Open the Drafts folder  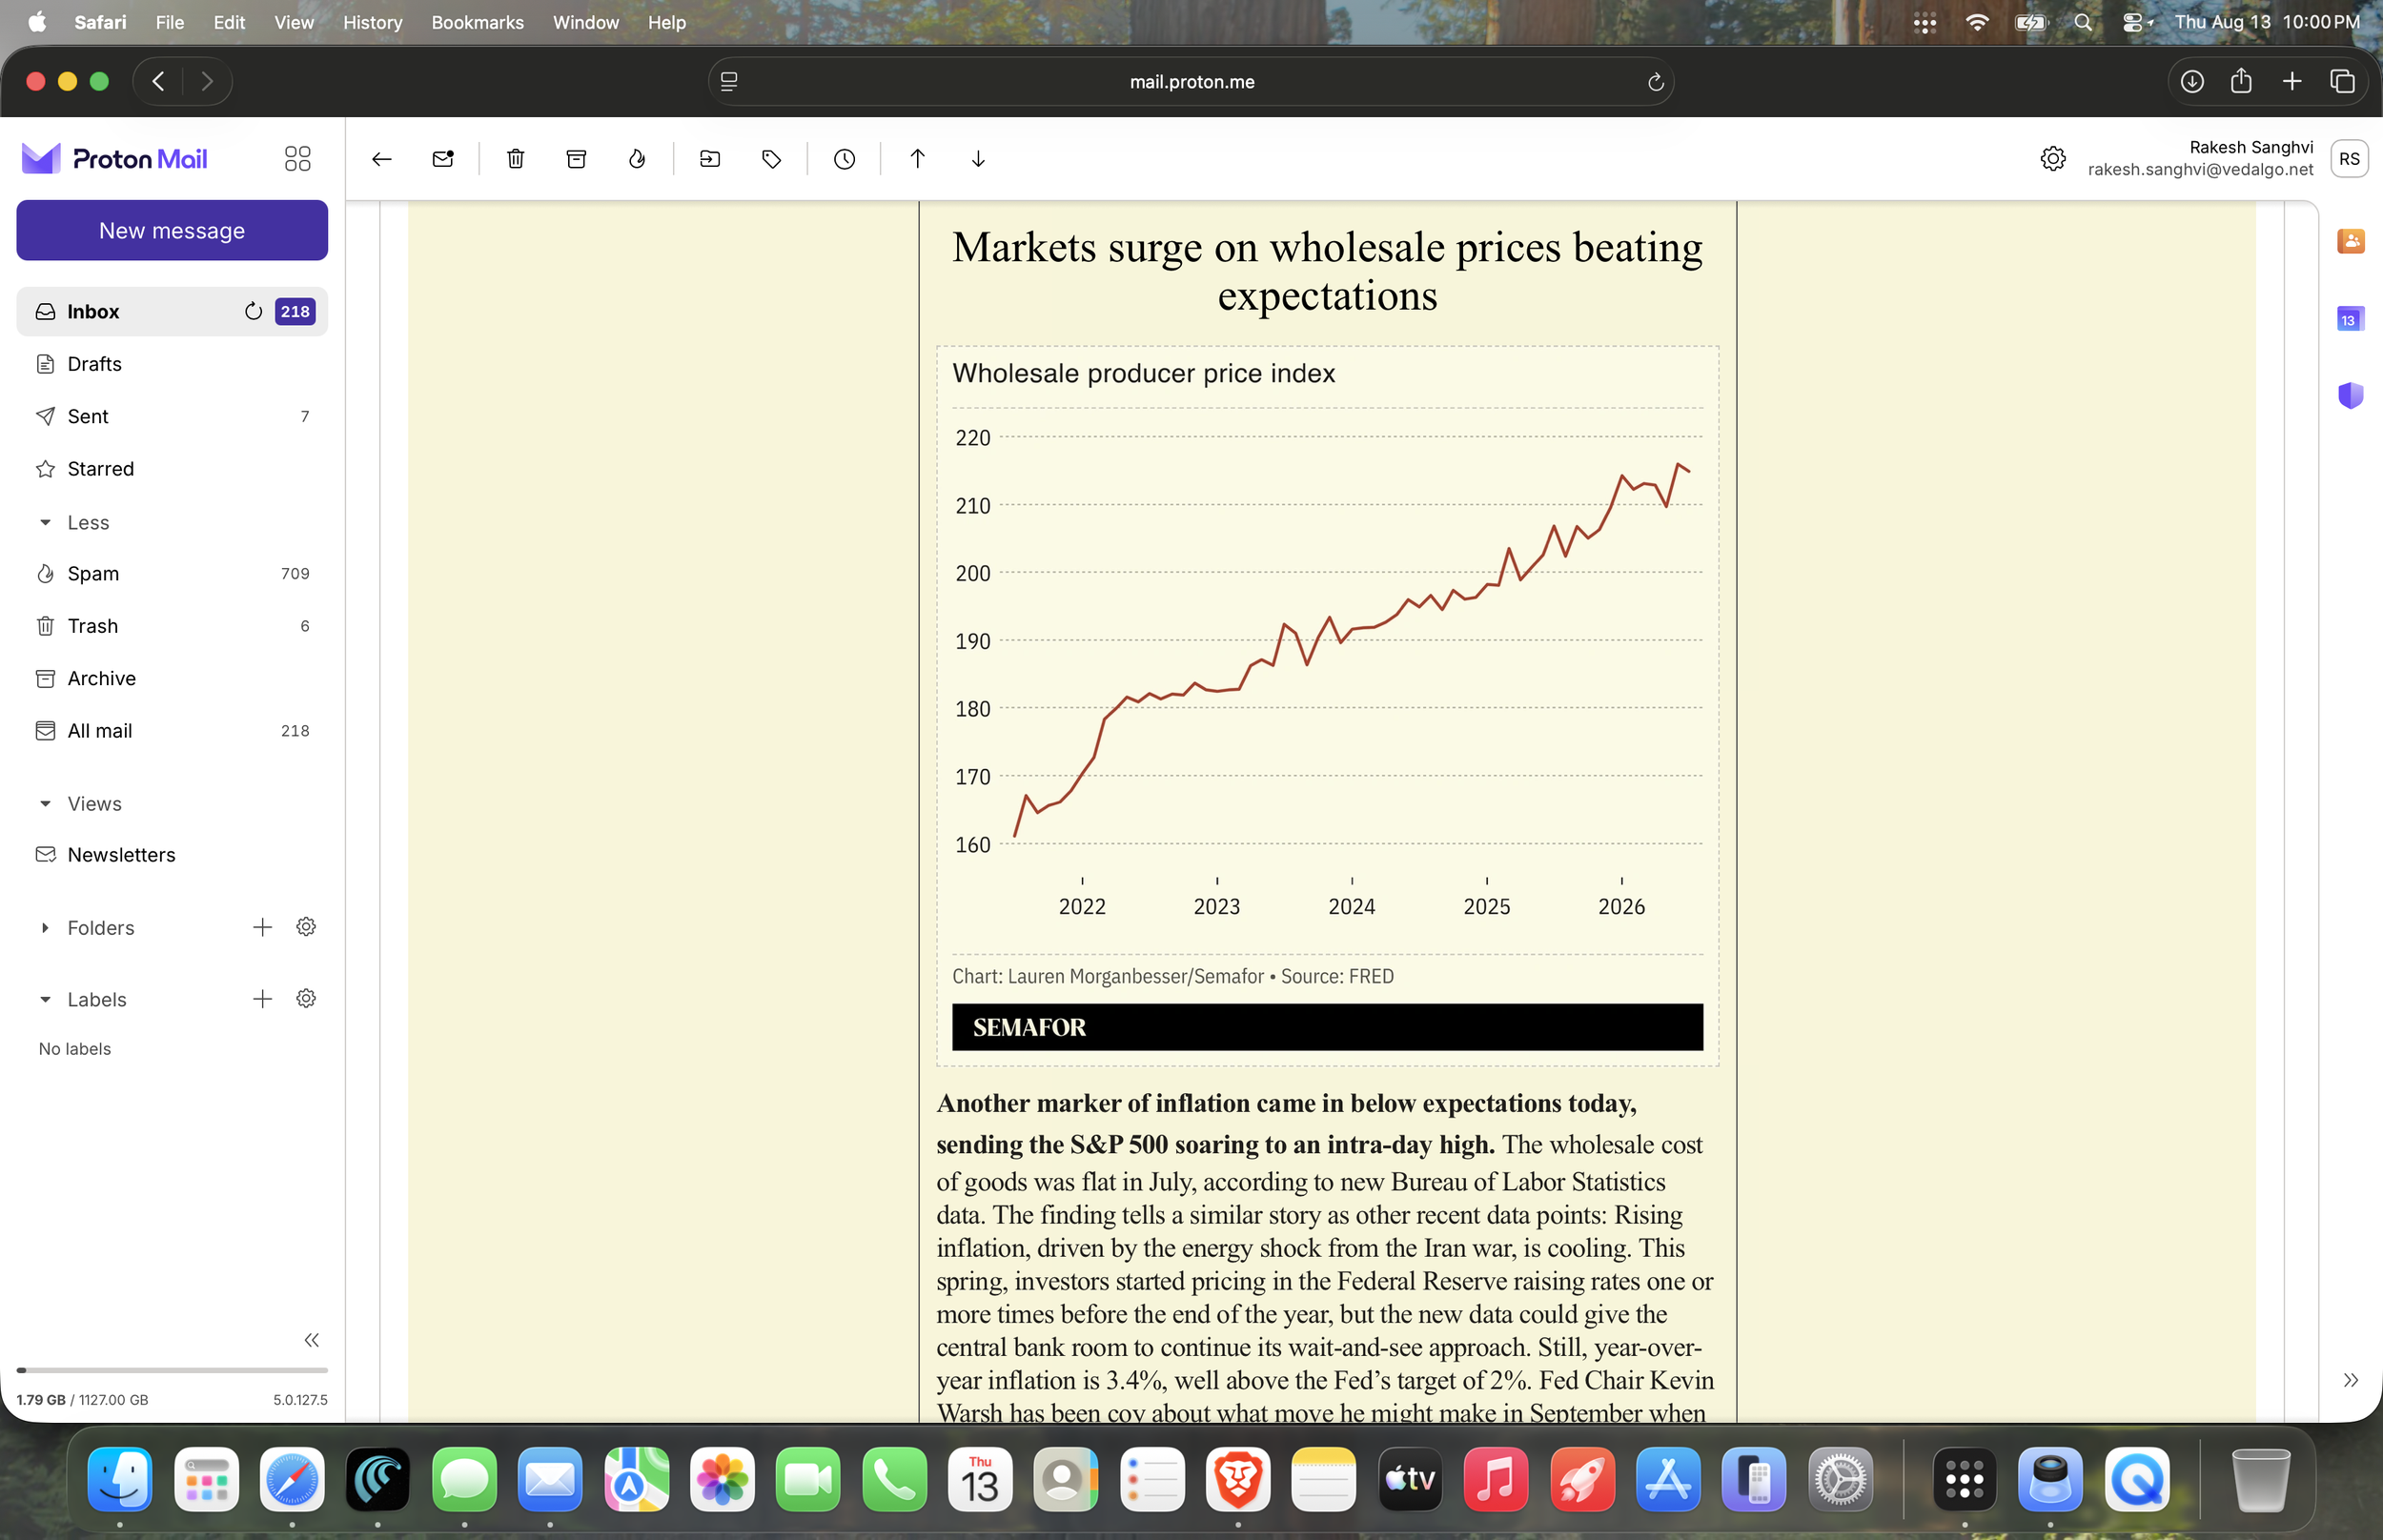coord(172,364)
